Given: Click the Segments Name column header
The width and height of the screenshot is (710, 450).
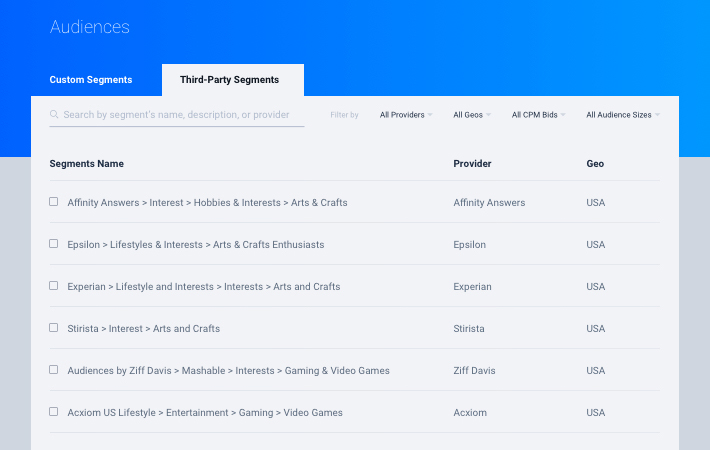Looking at the screenshot, I should 86,163.
